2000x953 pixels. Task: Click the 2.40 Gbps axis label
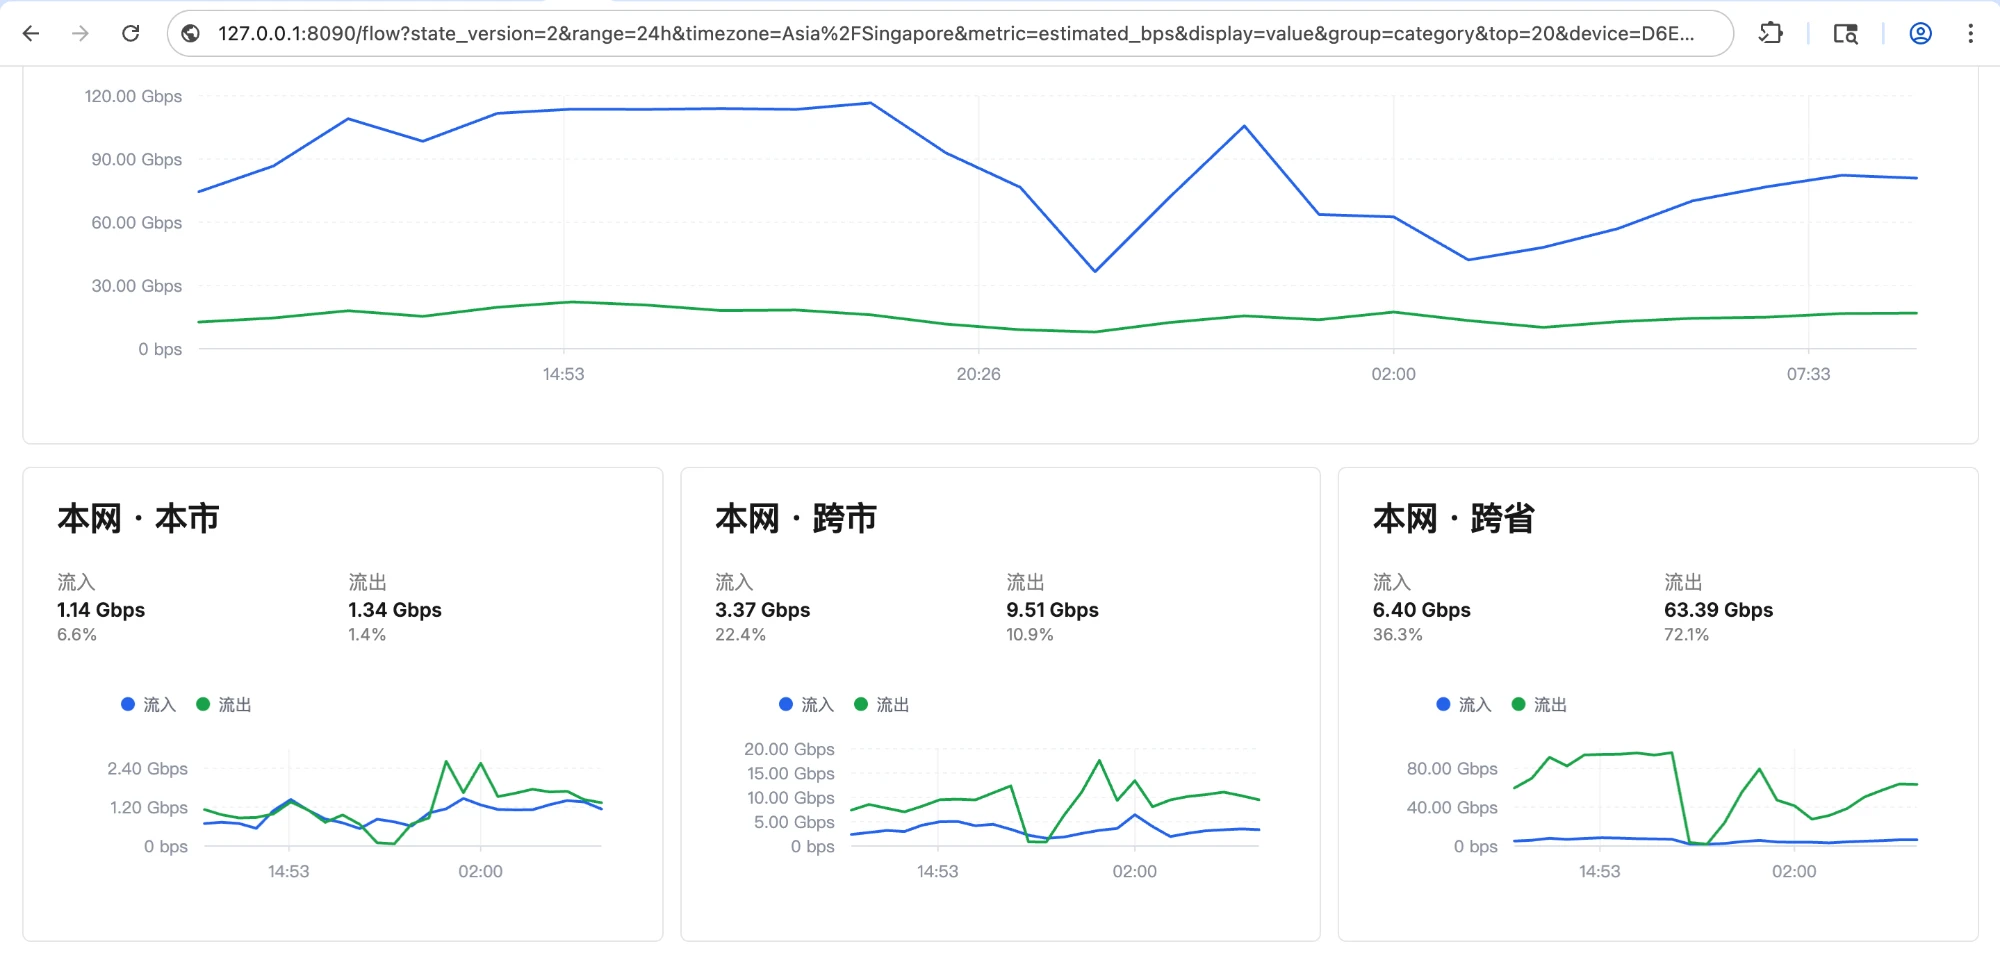coord(148,768)
